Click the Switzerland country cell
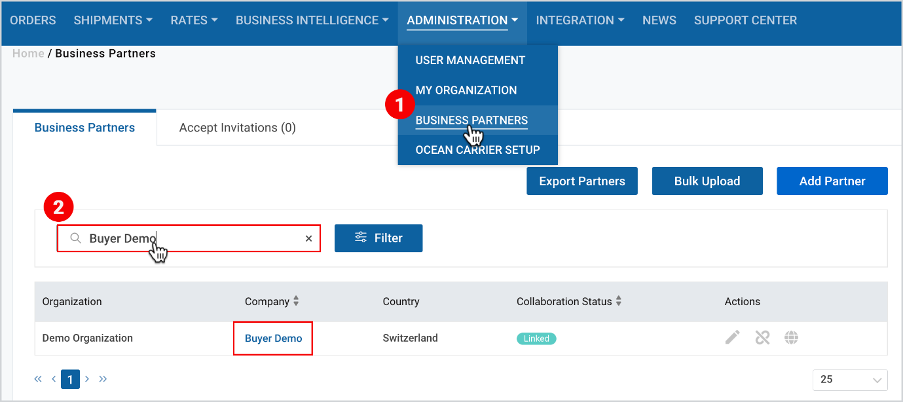This screenshot has width=904, height=402. pyautogui.click(x=410, y=338)
